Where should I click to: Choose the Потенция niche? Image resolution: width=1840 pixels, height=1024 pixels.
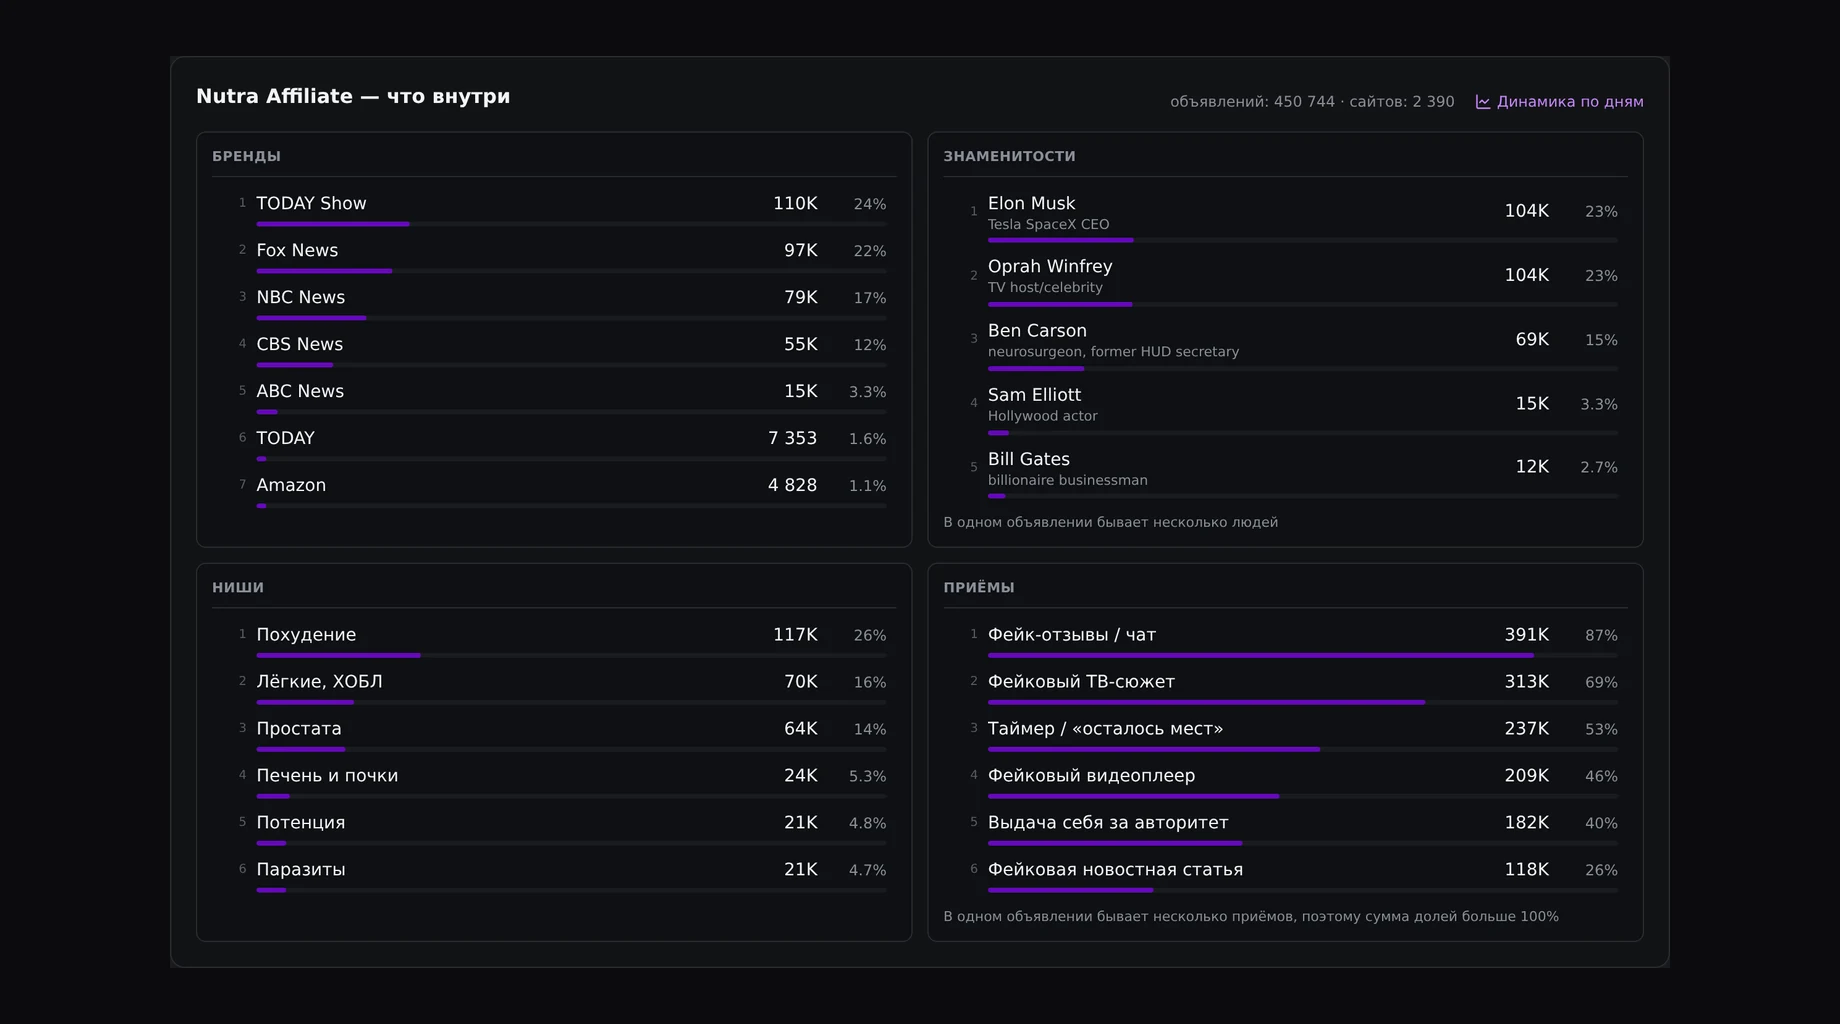tap(561, 828)
